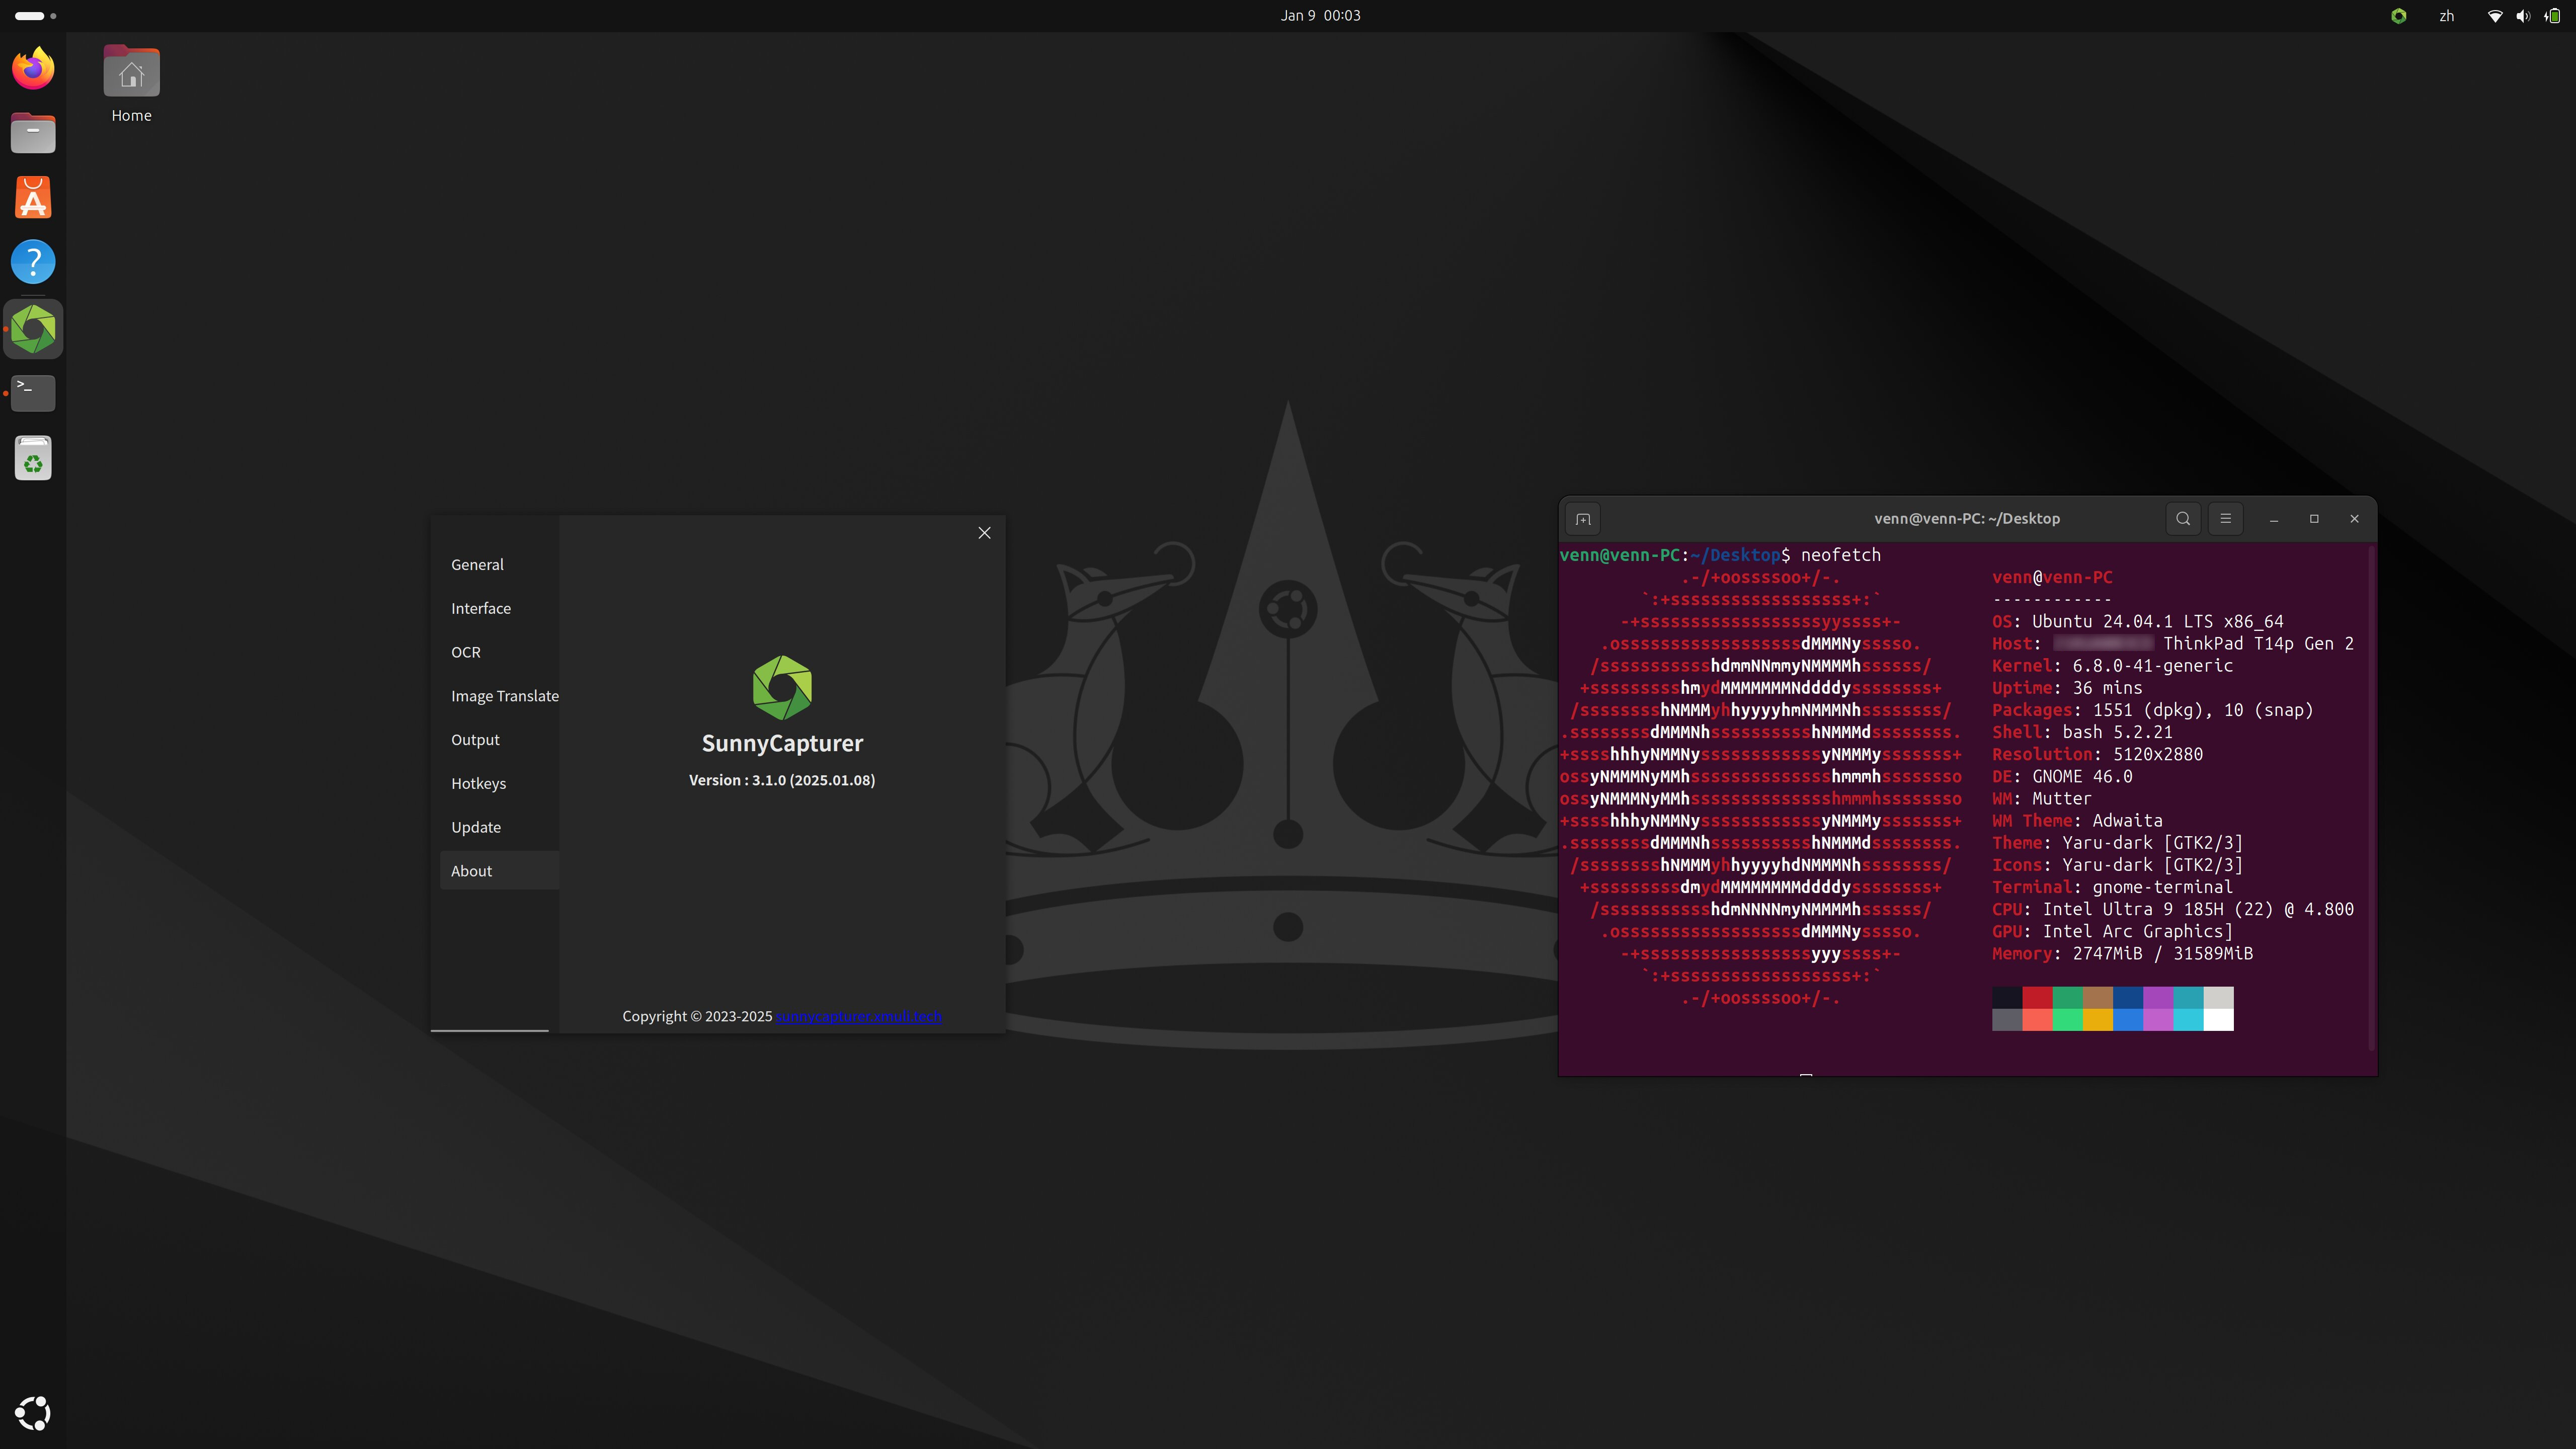Click the version 3.1.0 text
The width and height of the screenshot is (2576, 1449).
pos(782,781)
